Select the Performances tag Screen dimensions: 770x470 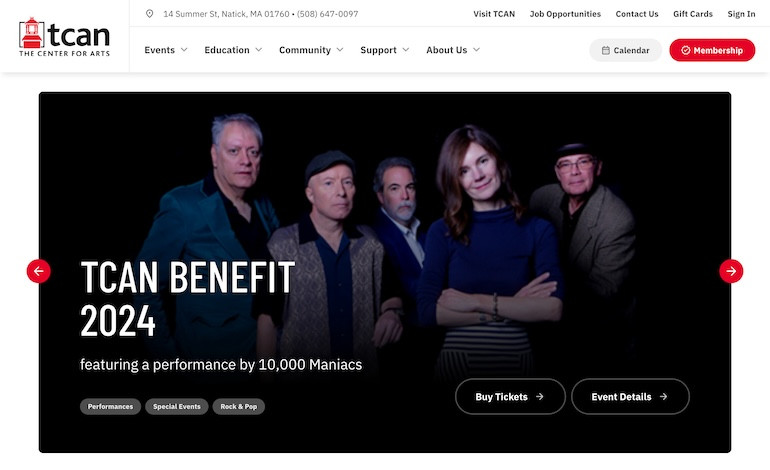pos(110,407)
